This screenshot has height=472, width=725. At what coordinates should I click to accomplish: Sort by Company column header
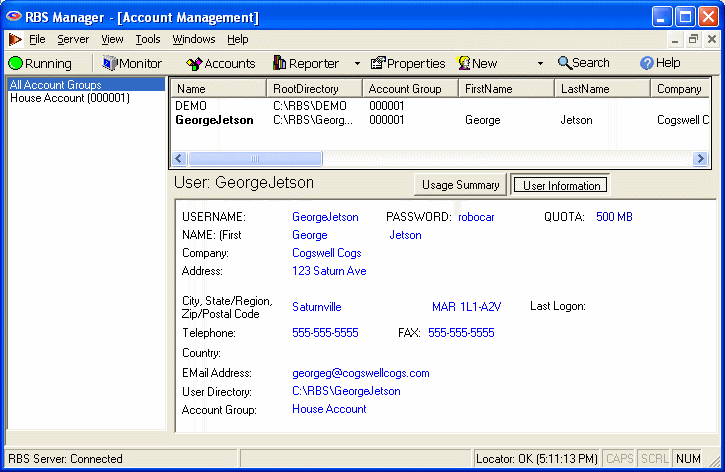click(680, 88)
